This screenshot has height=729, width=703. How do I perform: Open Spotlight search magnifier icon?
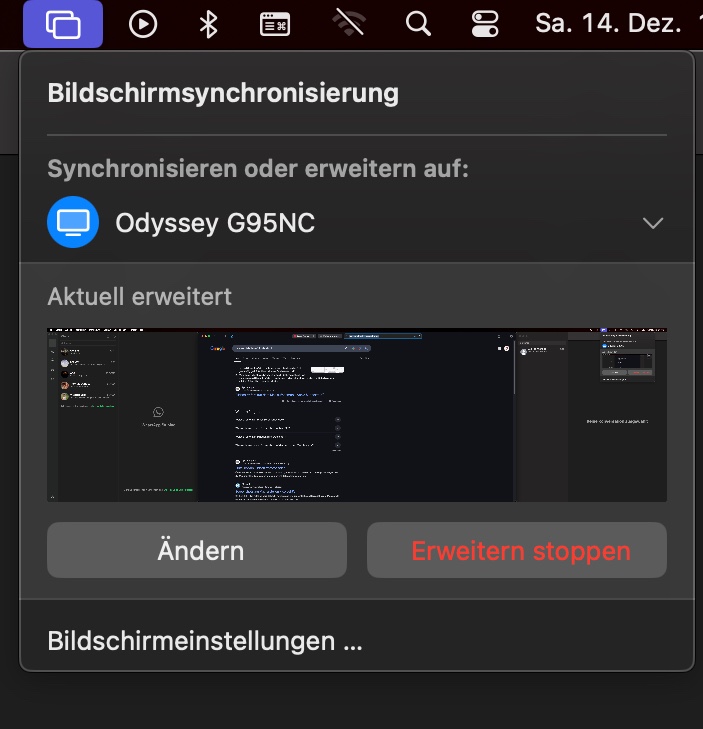click(418, 24)
